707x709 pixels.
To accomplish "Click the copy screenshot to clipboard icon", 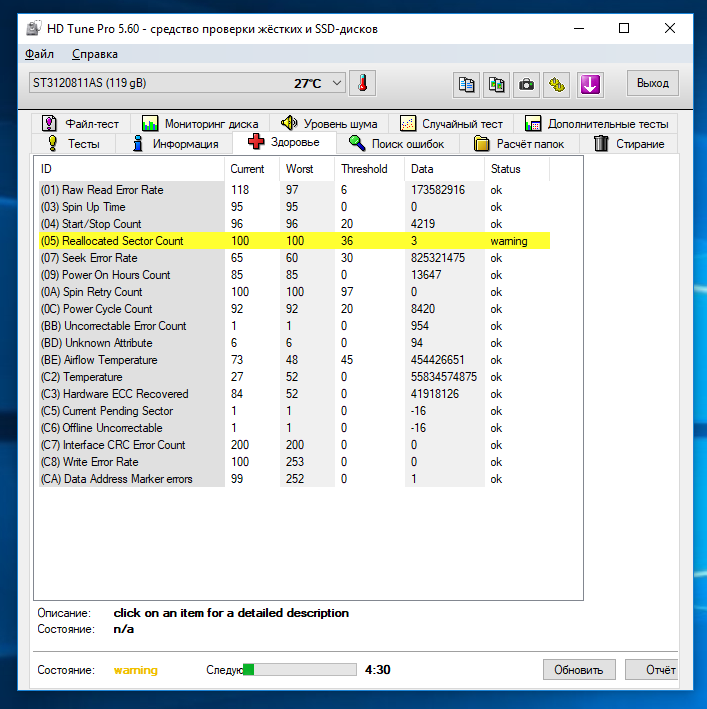I will [x=496, y=85].
